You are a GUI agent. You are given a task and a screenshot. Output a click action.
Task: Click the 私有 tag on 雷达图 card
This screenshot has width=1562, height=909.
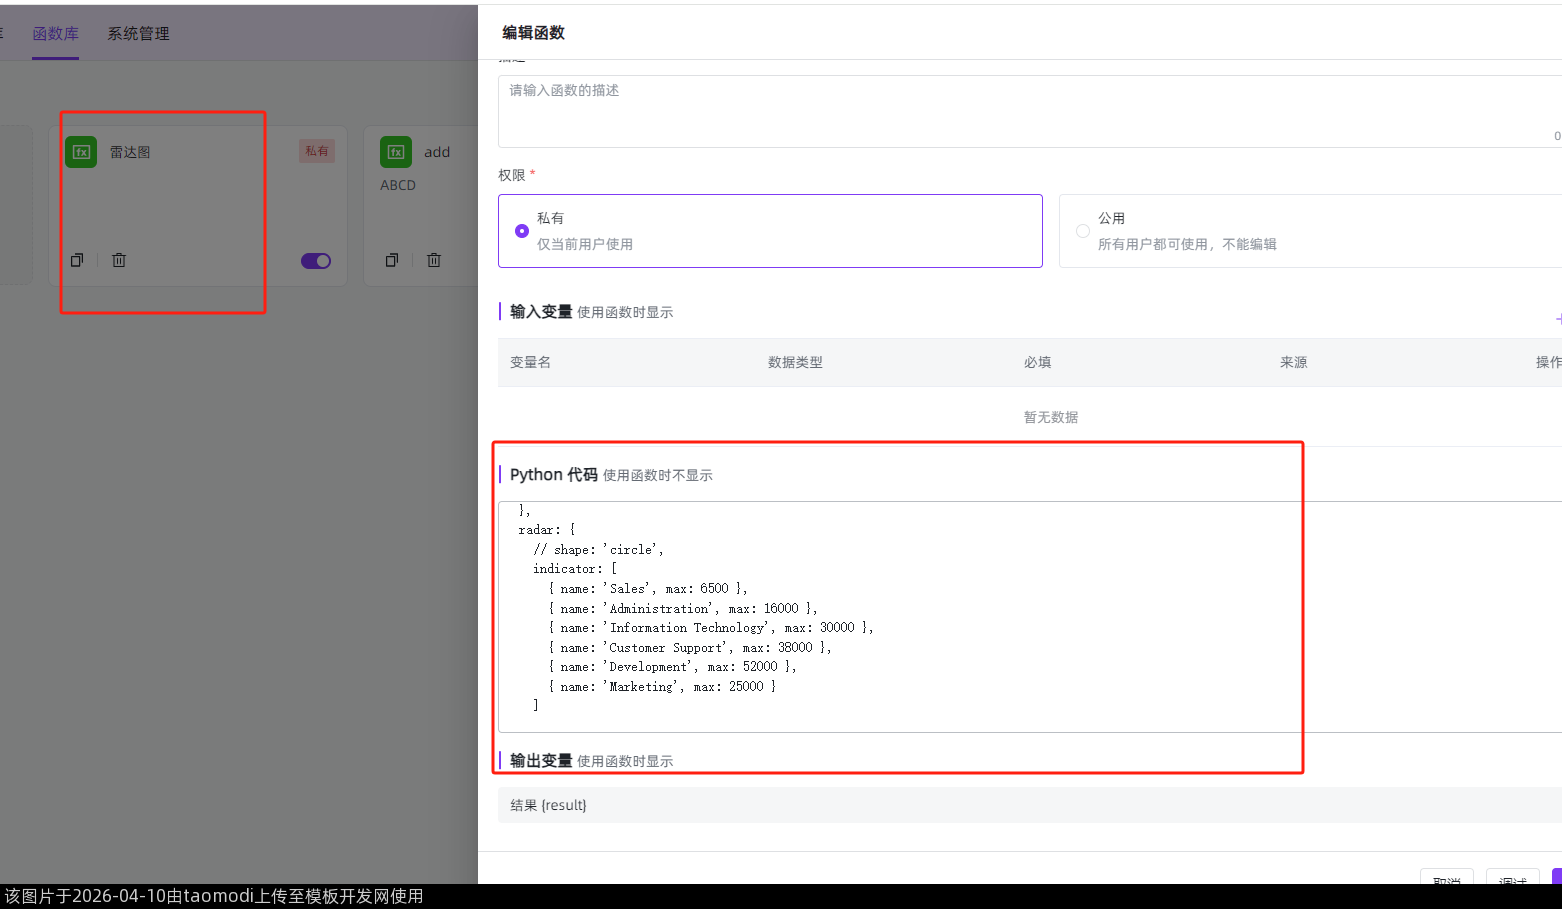pos(317,151)
